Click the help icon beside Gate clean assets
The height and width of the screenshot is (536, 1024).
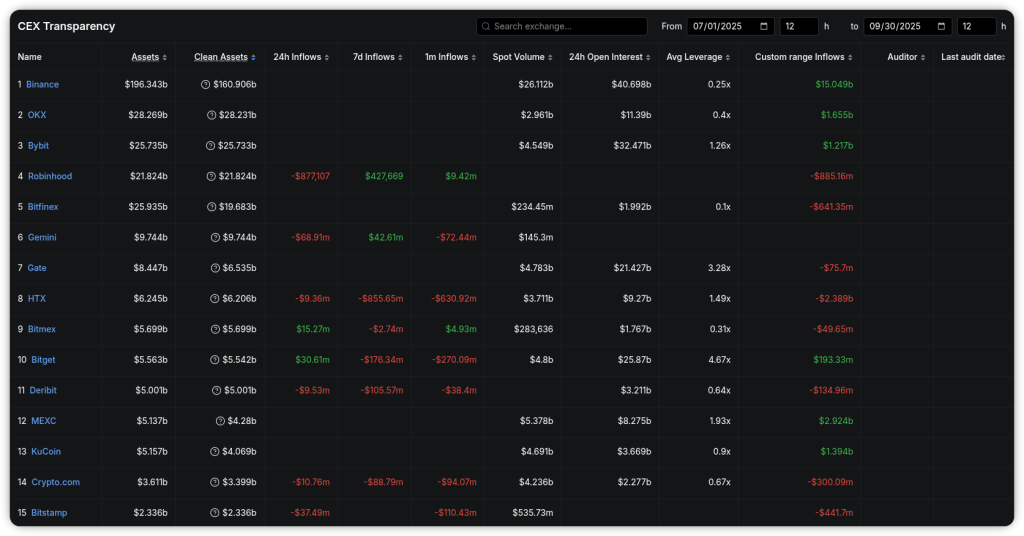coord(215,268)
